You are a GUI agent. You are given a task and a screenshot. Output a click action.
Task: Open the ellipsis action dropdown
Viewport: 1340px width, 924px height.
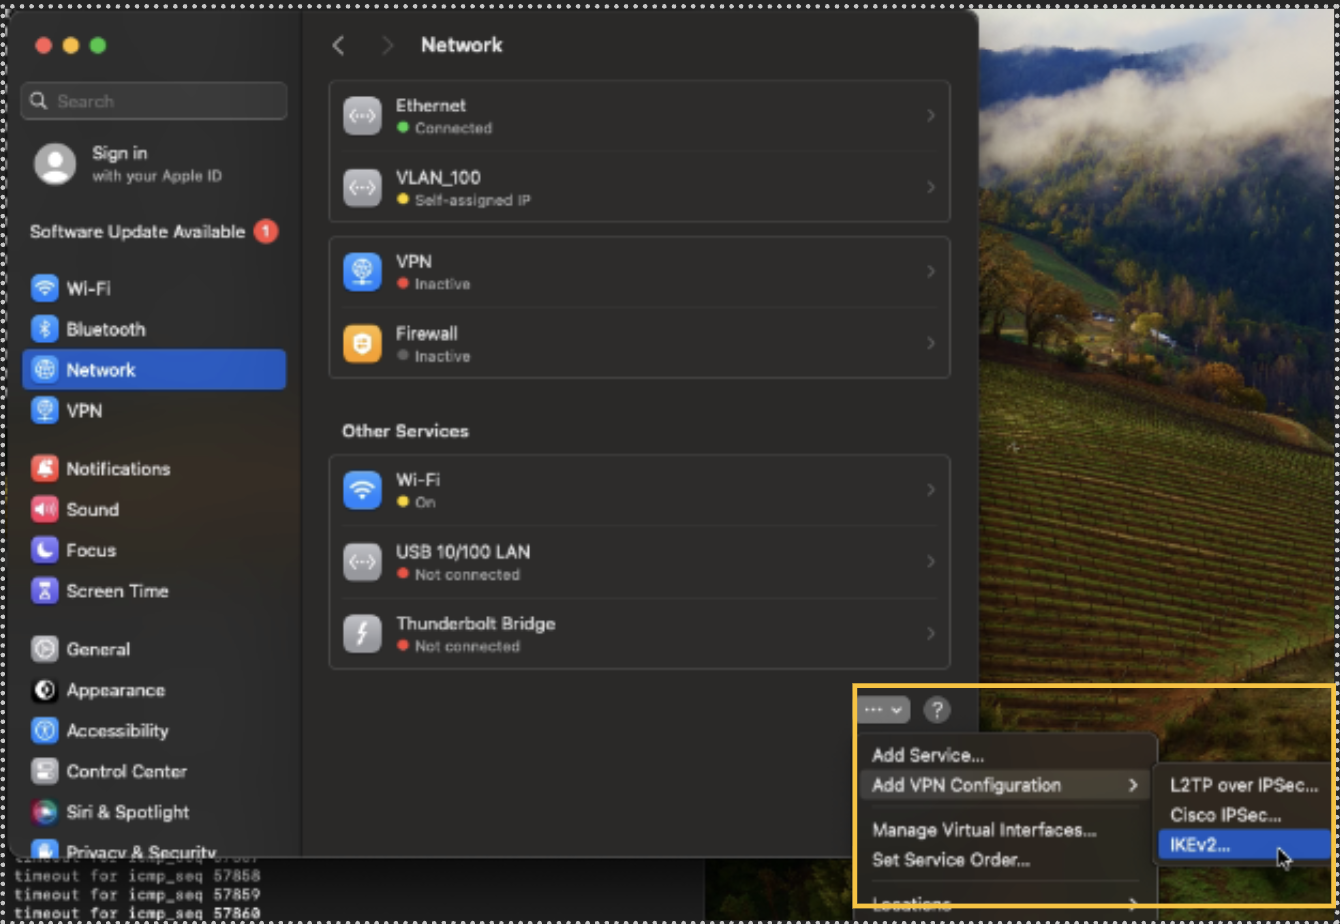pos(883,710)
